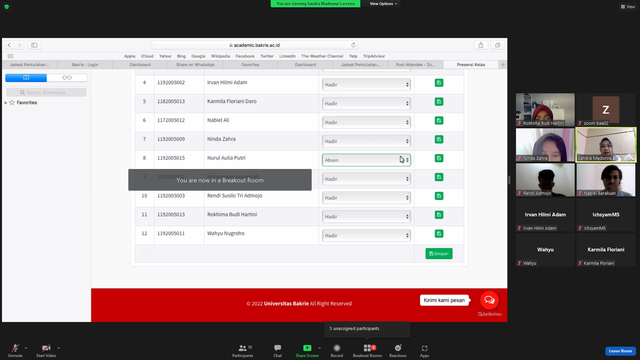Save attendance for Irvan Hilmi Adam
This screenshot has width=640, height=360.
click(x=439, y=83)
